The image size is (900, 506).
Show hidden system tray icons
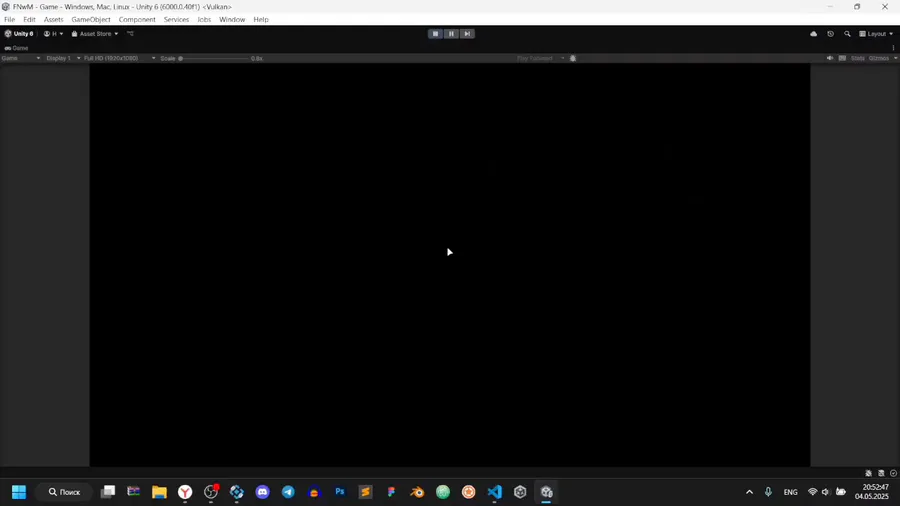[749, 492]
